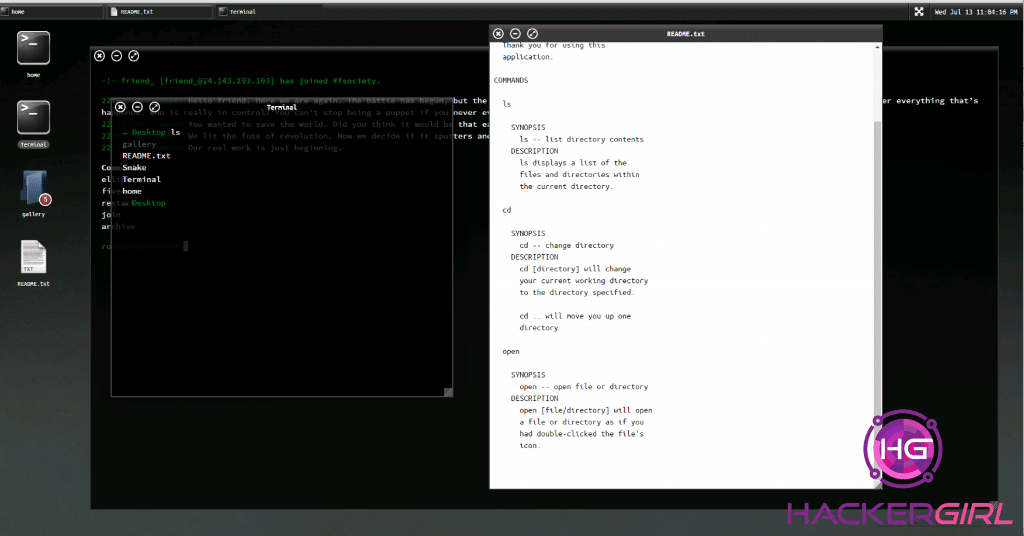This screenshot has height=536, width=1024.
Task: Click 'README.txt' in the Terminal ls output
Action: coord(146,156)
